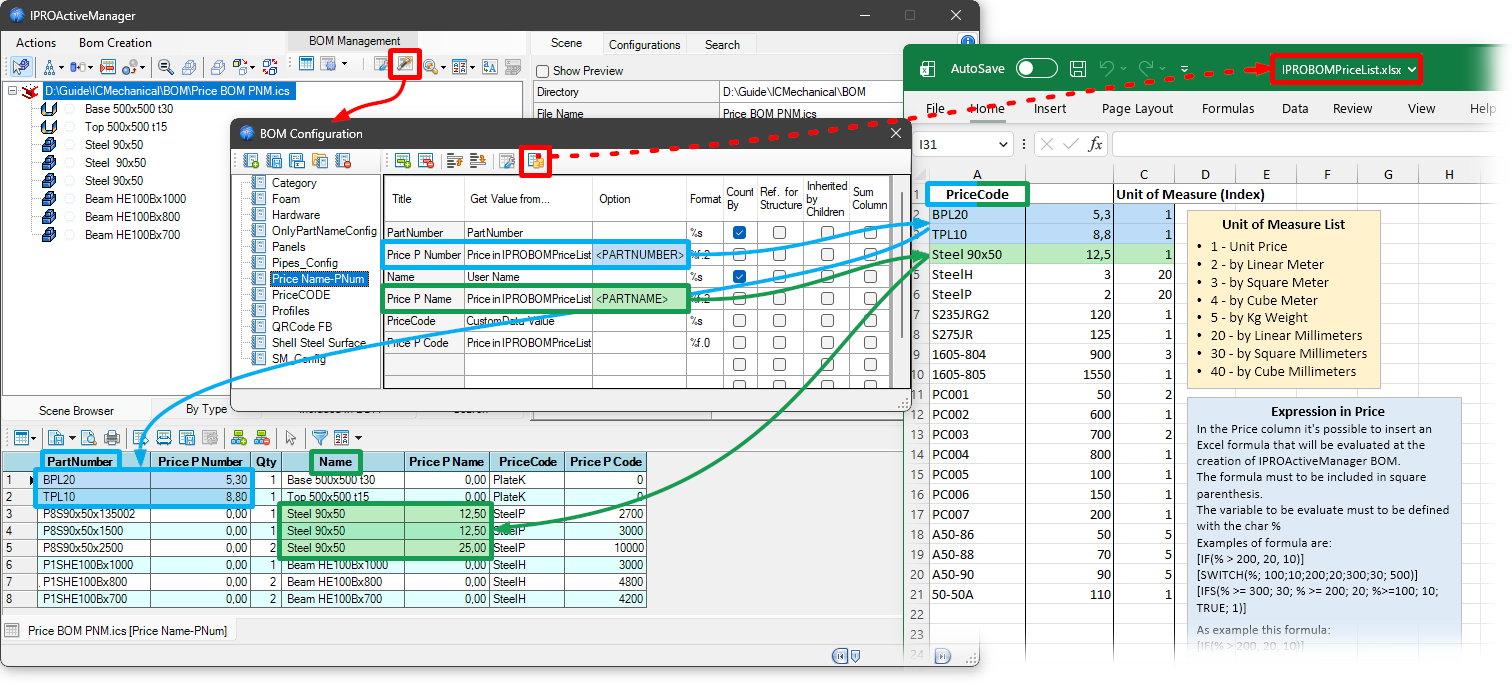Check Count By for the PartNumber row
This screenshot has width=1512, height=684.
(x=738, y=232)
